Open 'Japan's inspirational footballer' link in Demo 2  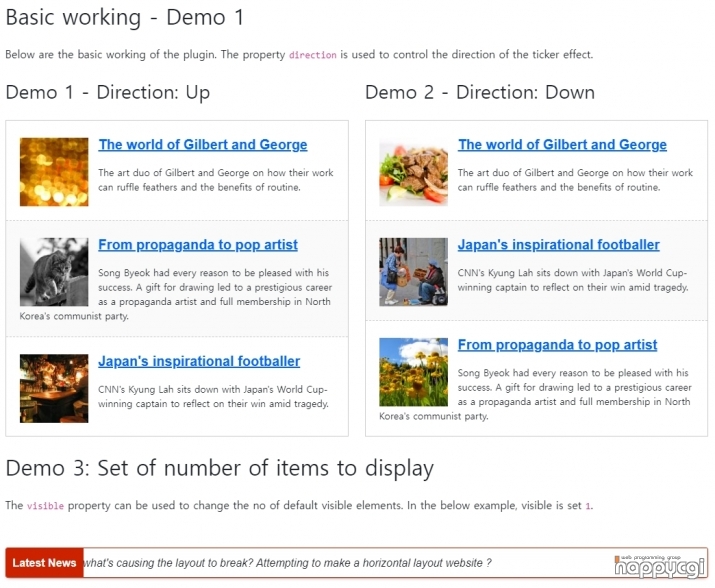click(559, 245)
